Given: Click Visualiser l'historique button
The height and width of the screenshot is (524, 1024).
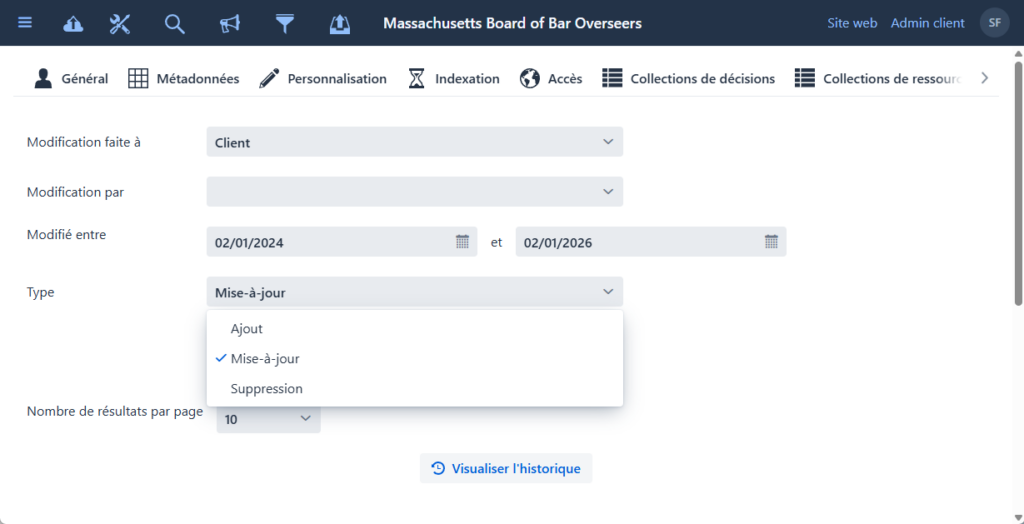Looking at the screenshot, I should point(506,469).
